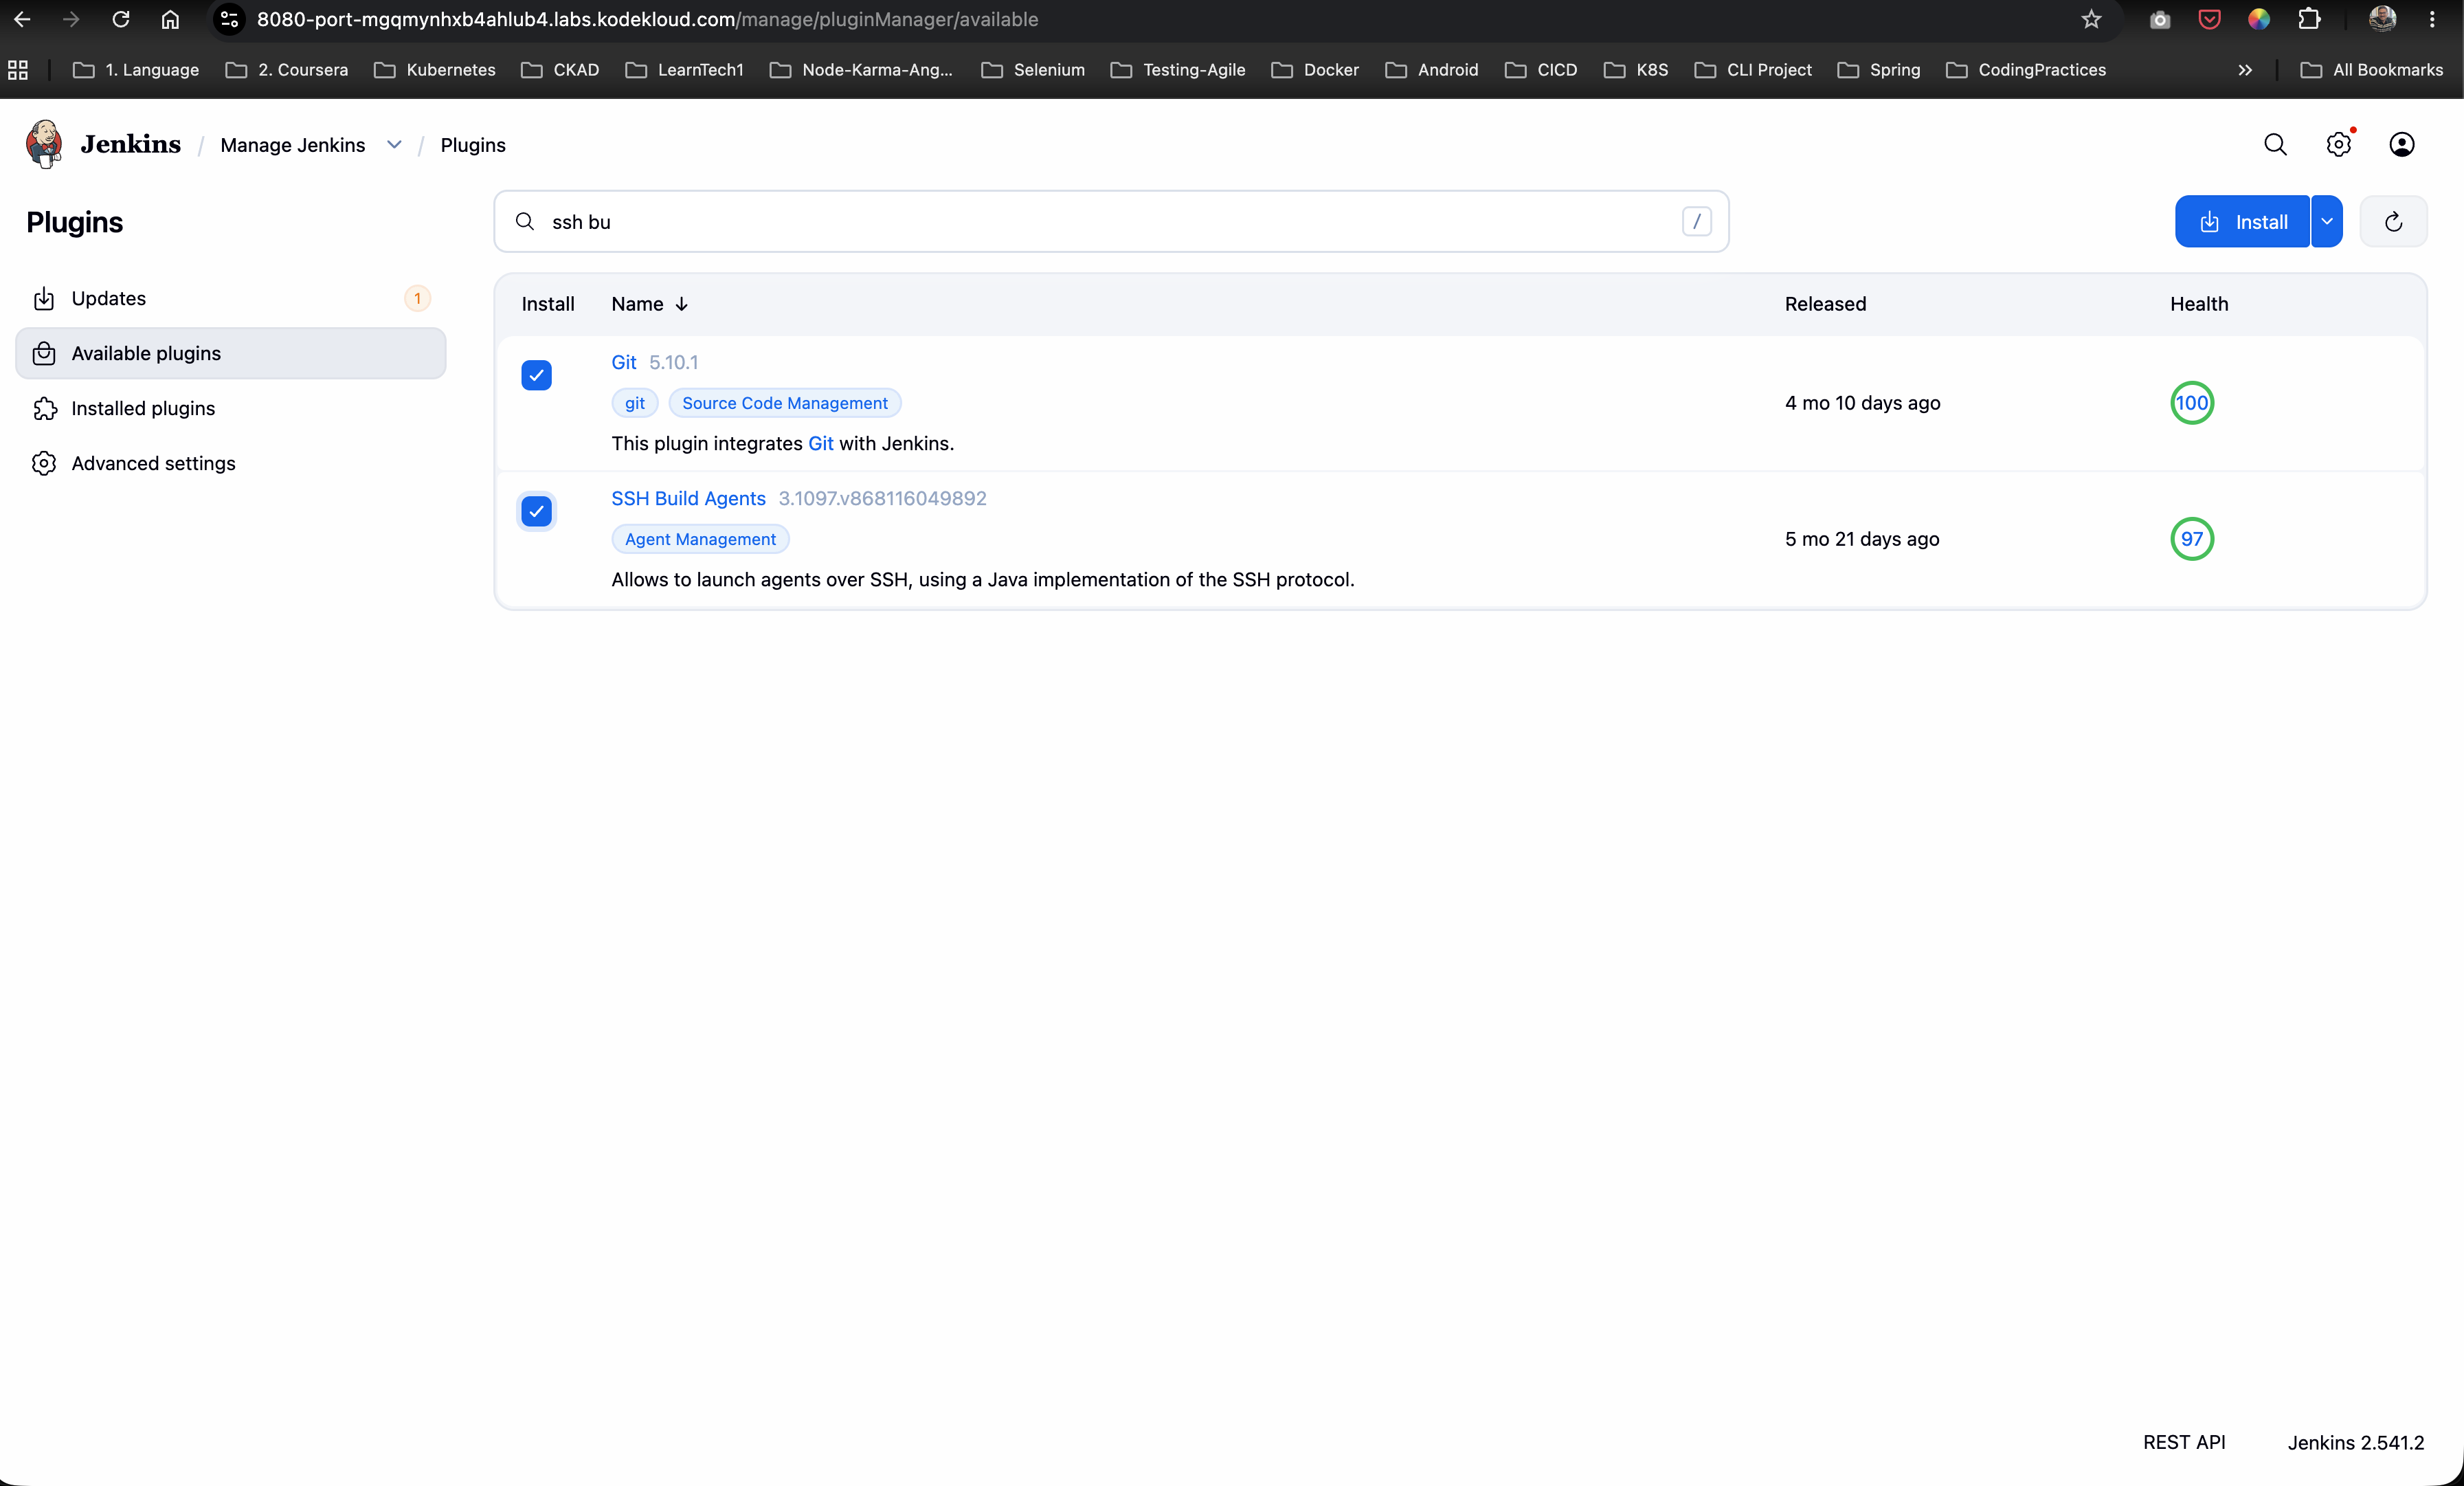Open the Docker bookmarks folder
This screenshot has height=1486, width=2464.
(1315, 70)
